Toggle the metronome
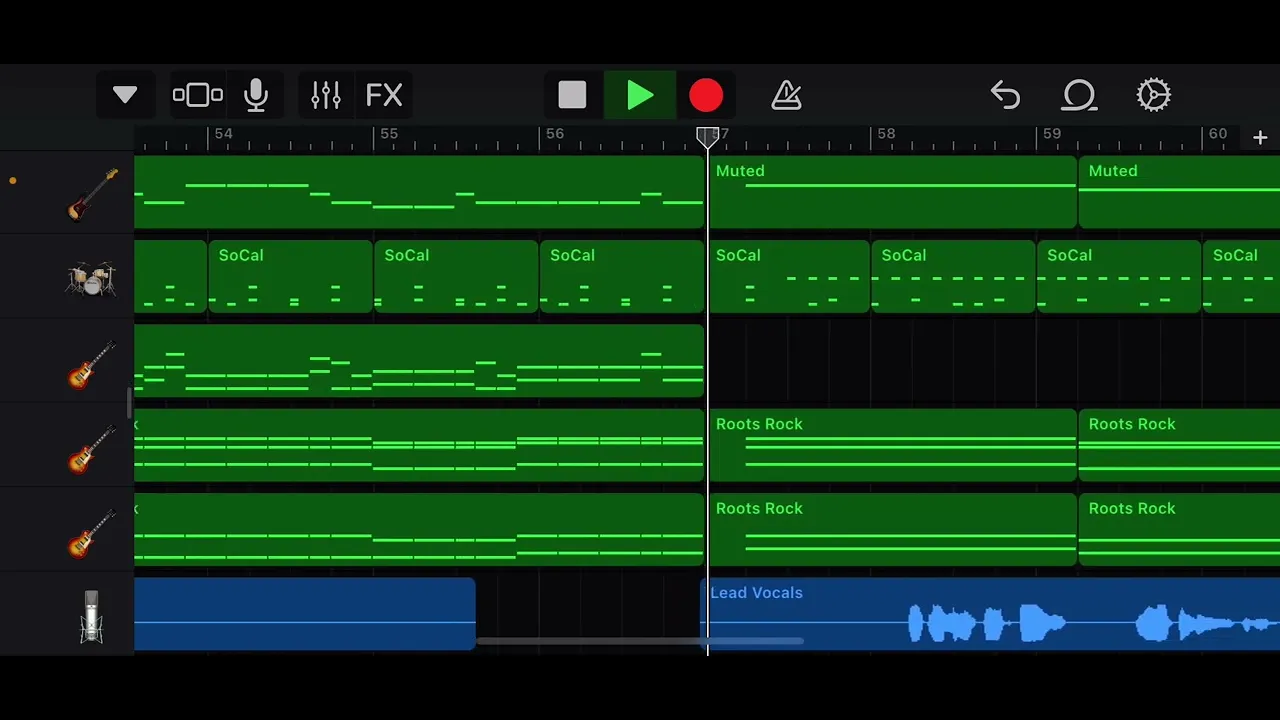The width and height of the screenshot is (1280, 720). (787, 95)
